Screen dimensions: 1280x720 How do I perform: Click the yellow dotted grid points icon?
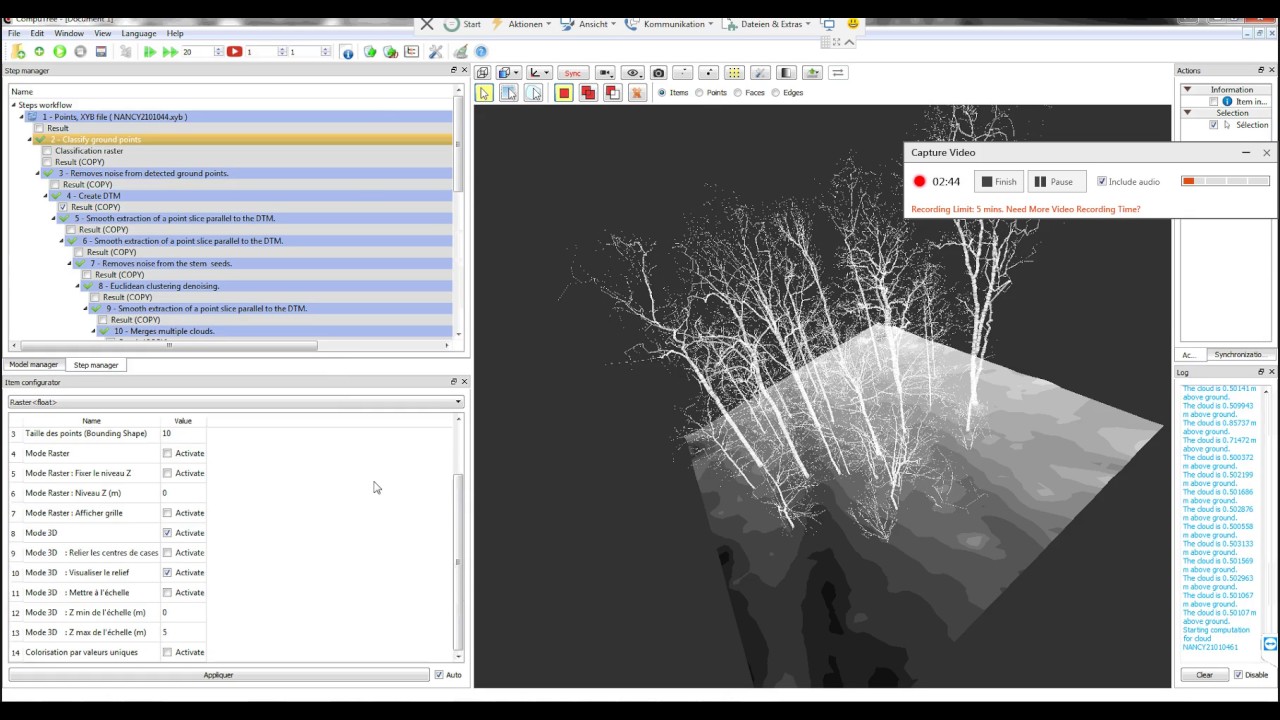734,73
